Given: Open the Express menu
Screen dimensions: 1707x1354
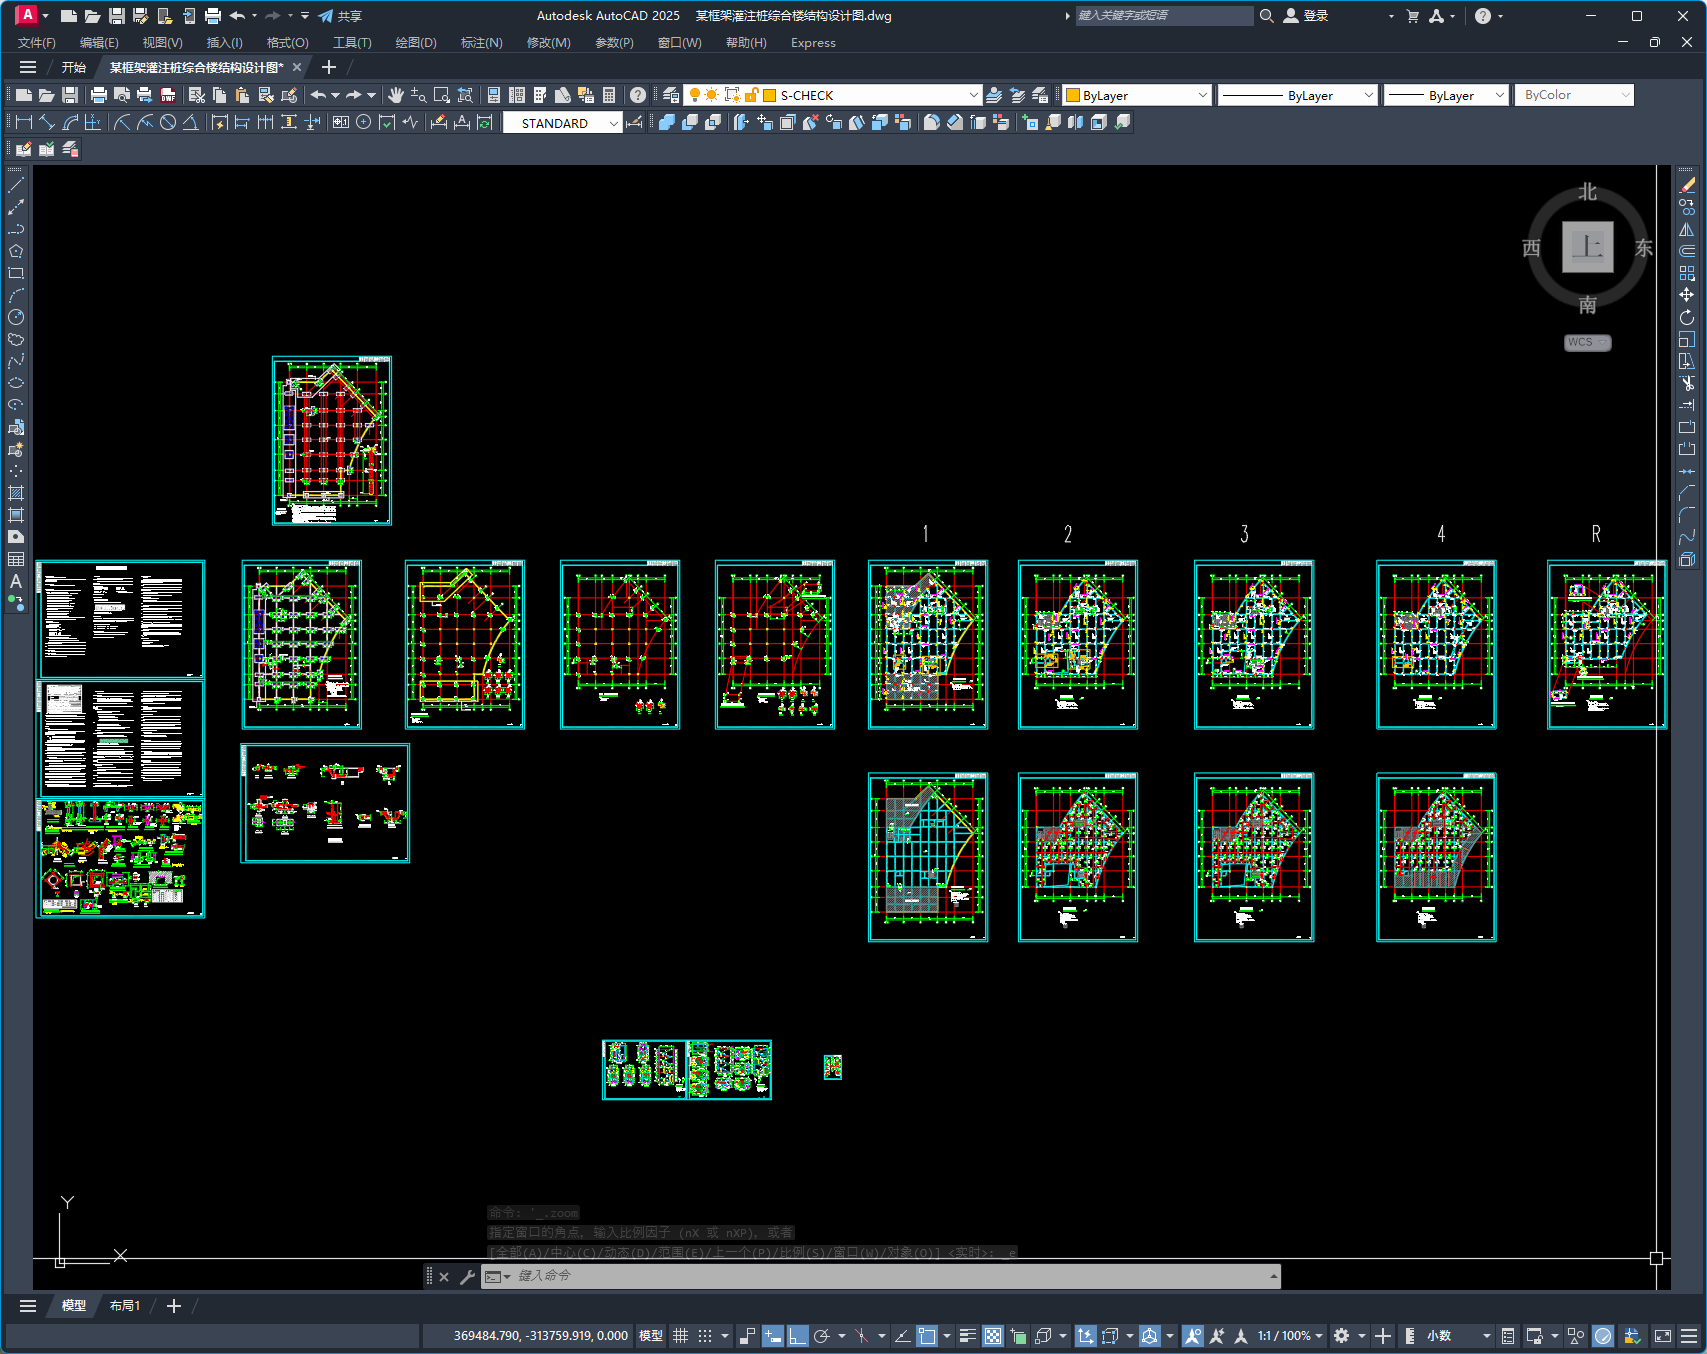Looking at the screenshot, I should pyautogui.click(x=813, y=43).
